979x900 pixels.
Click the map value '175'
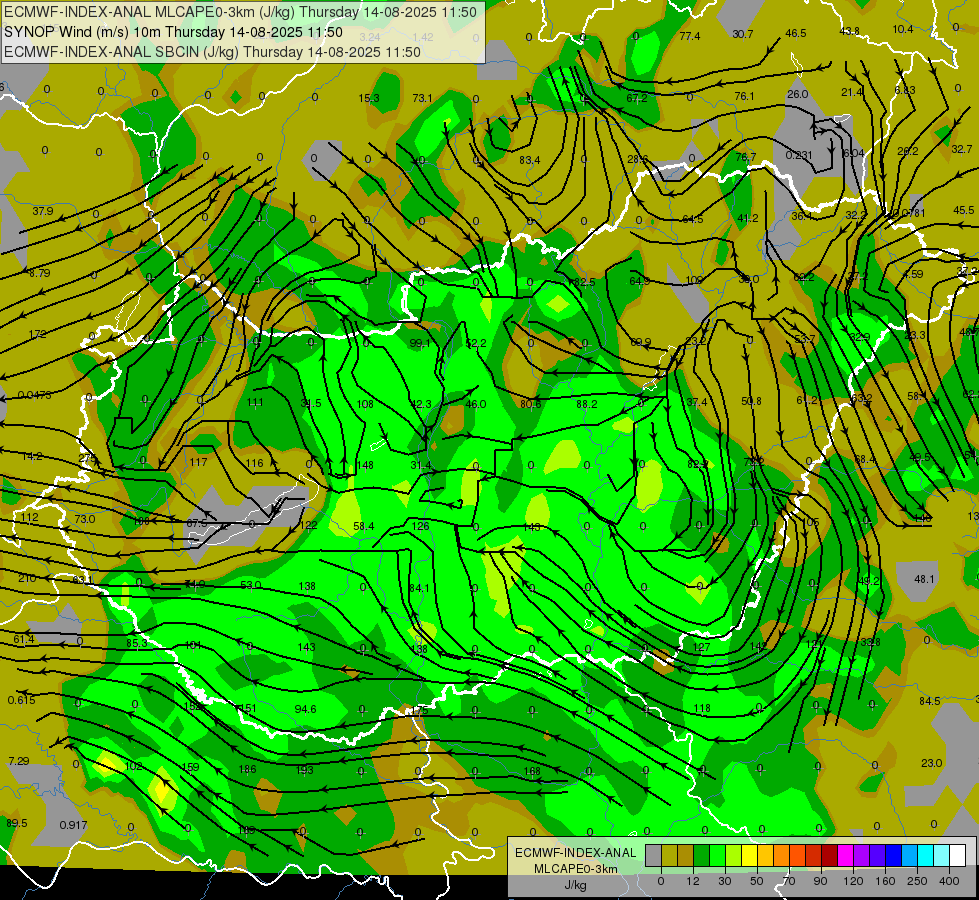[420, 711]
